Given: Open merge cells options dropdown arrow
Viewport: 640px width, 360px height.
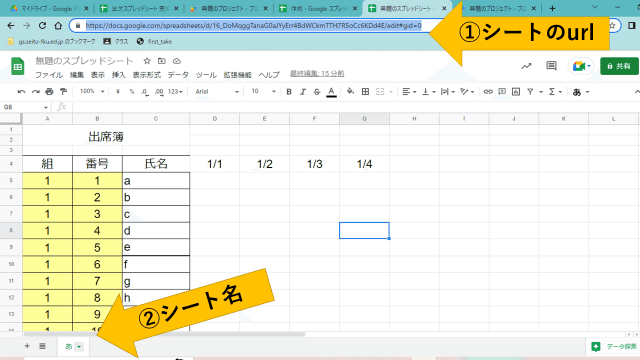Looking at the screenshot, I should pyautogui.click(x=391, y=92).
